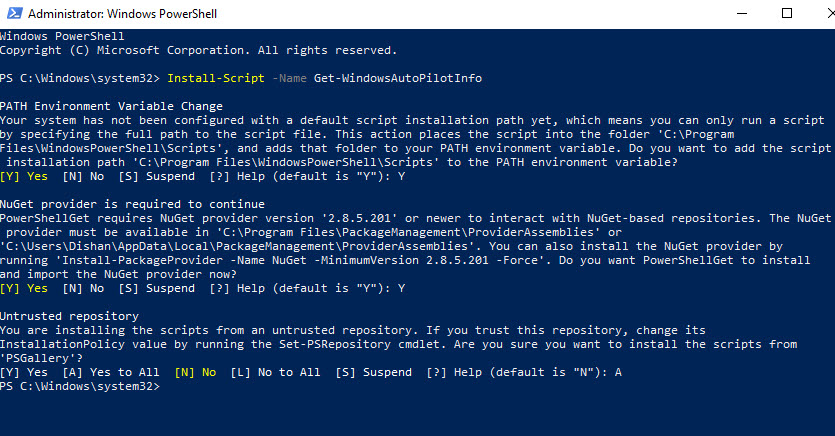Click the 'NuGet provider is required to continue' heading
The width and height of the screenshot is (835, 436).
(132, 204)
